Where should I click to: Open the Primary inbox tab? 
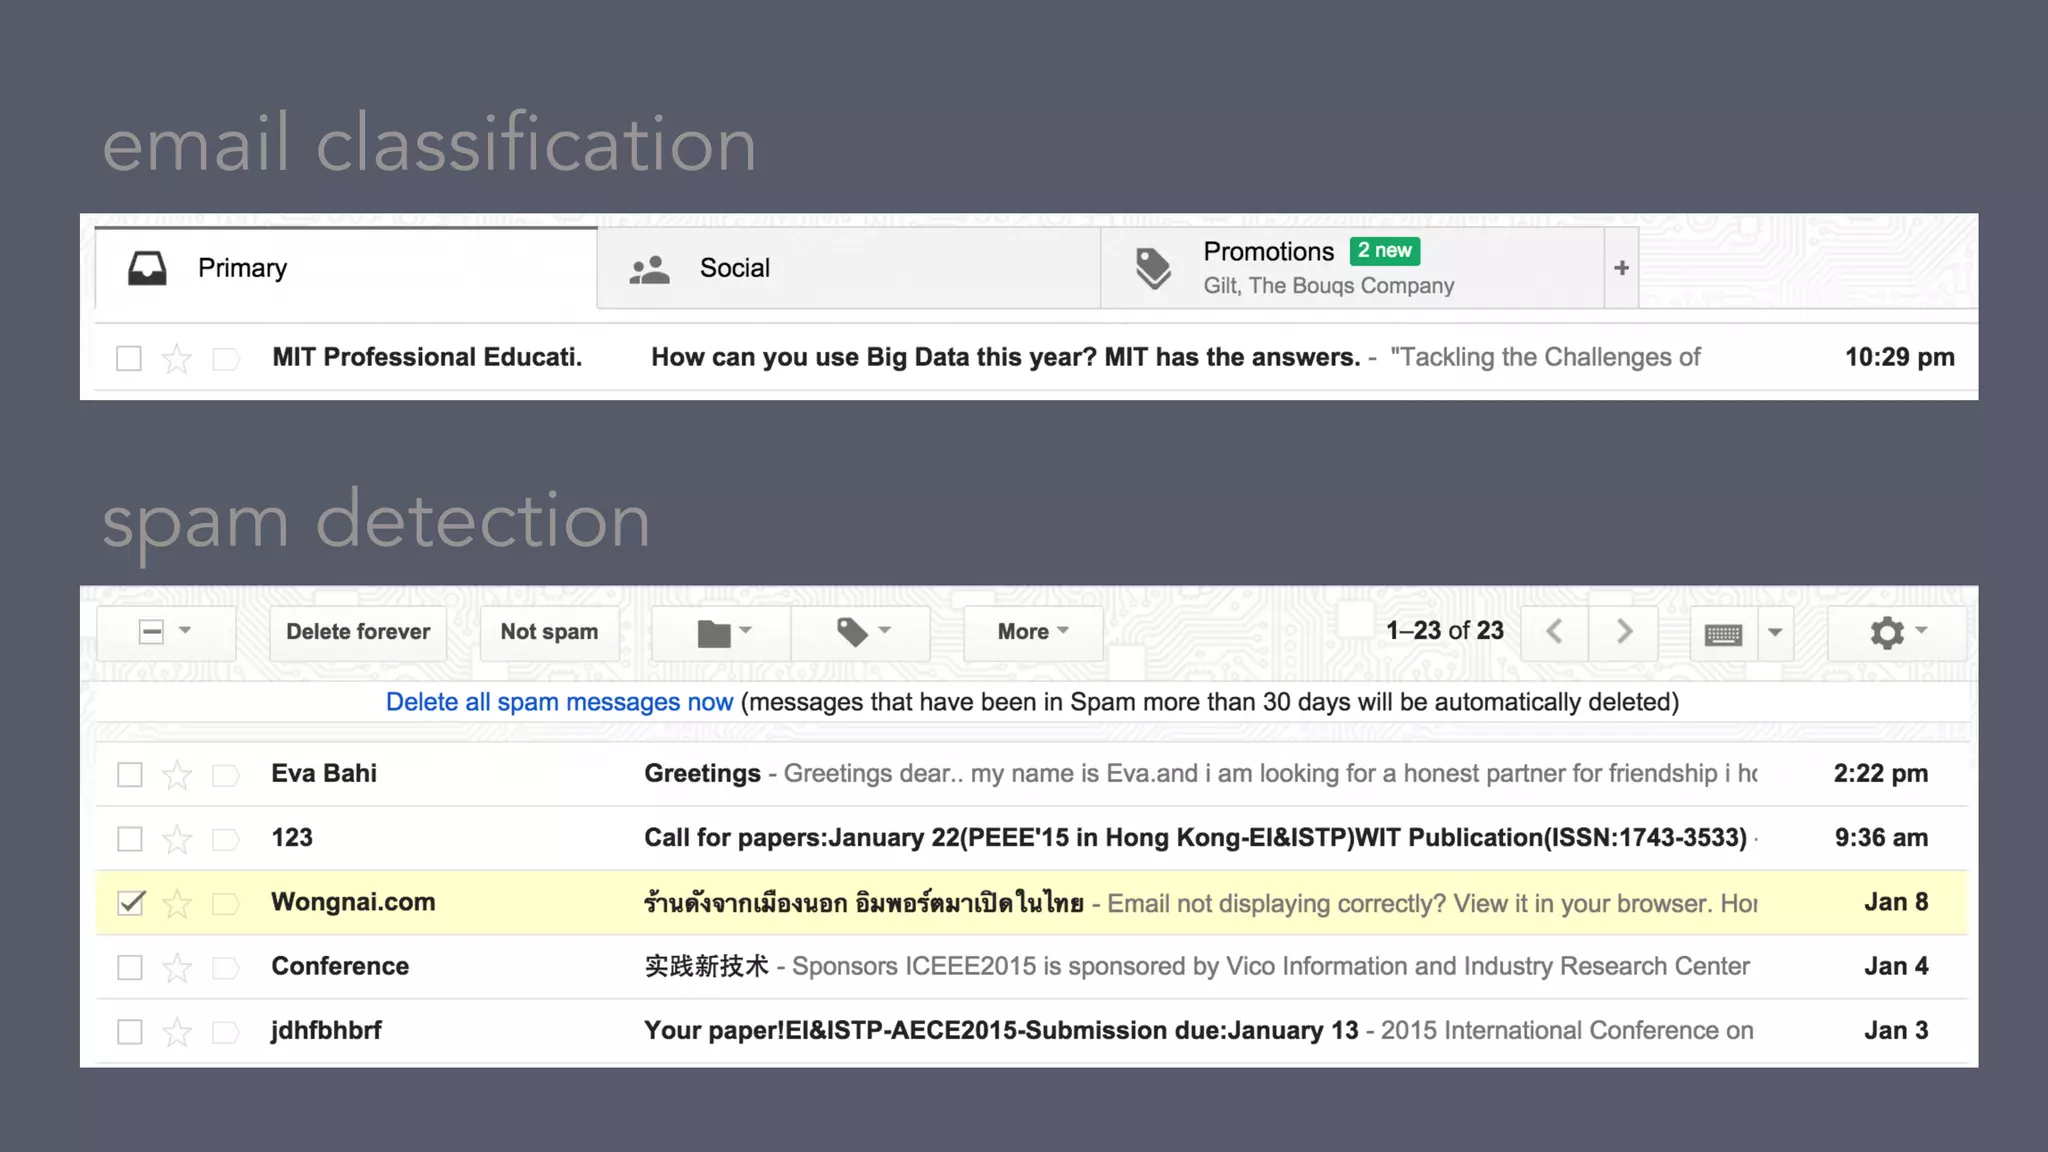[x=346, y=268]
